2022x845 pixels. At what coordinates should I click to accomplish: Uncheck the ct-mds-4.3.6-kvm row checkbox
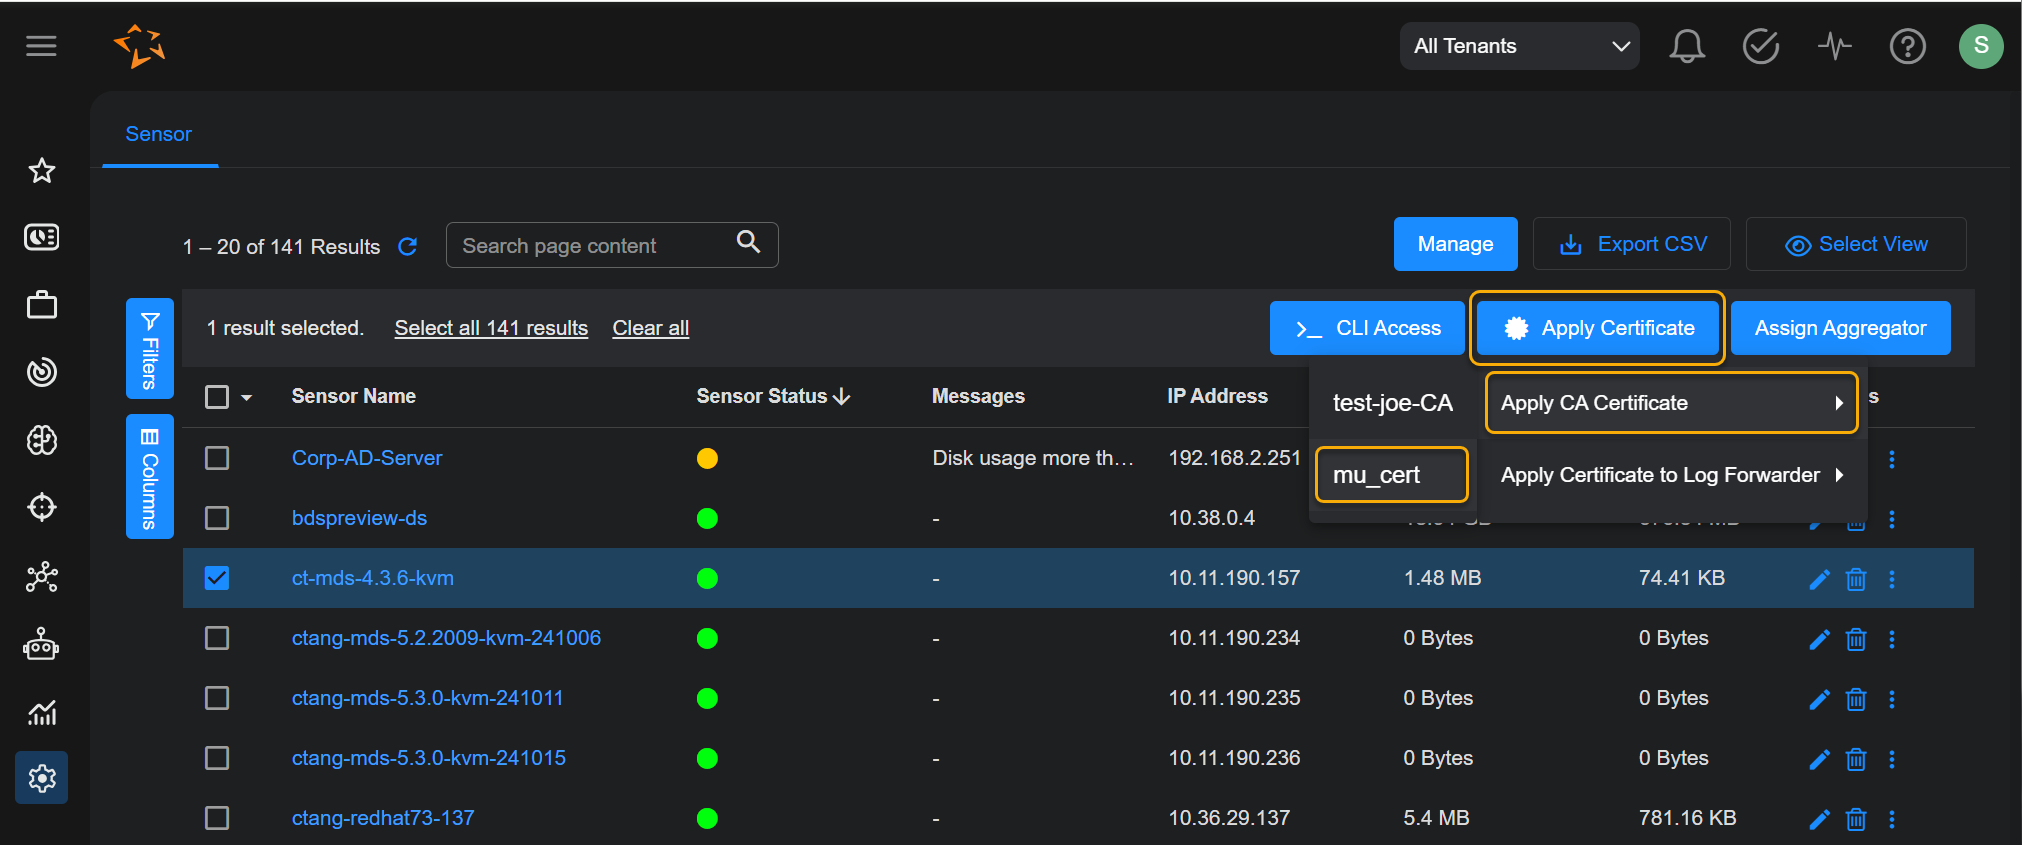pyautogui.click(x=217, y=578)
